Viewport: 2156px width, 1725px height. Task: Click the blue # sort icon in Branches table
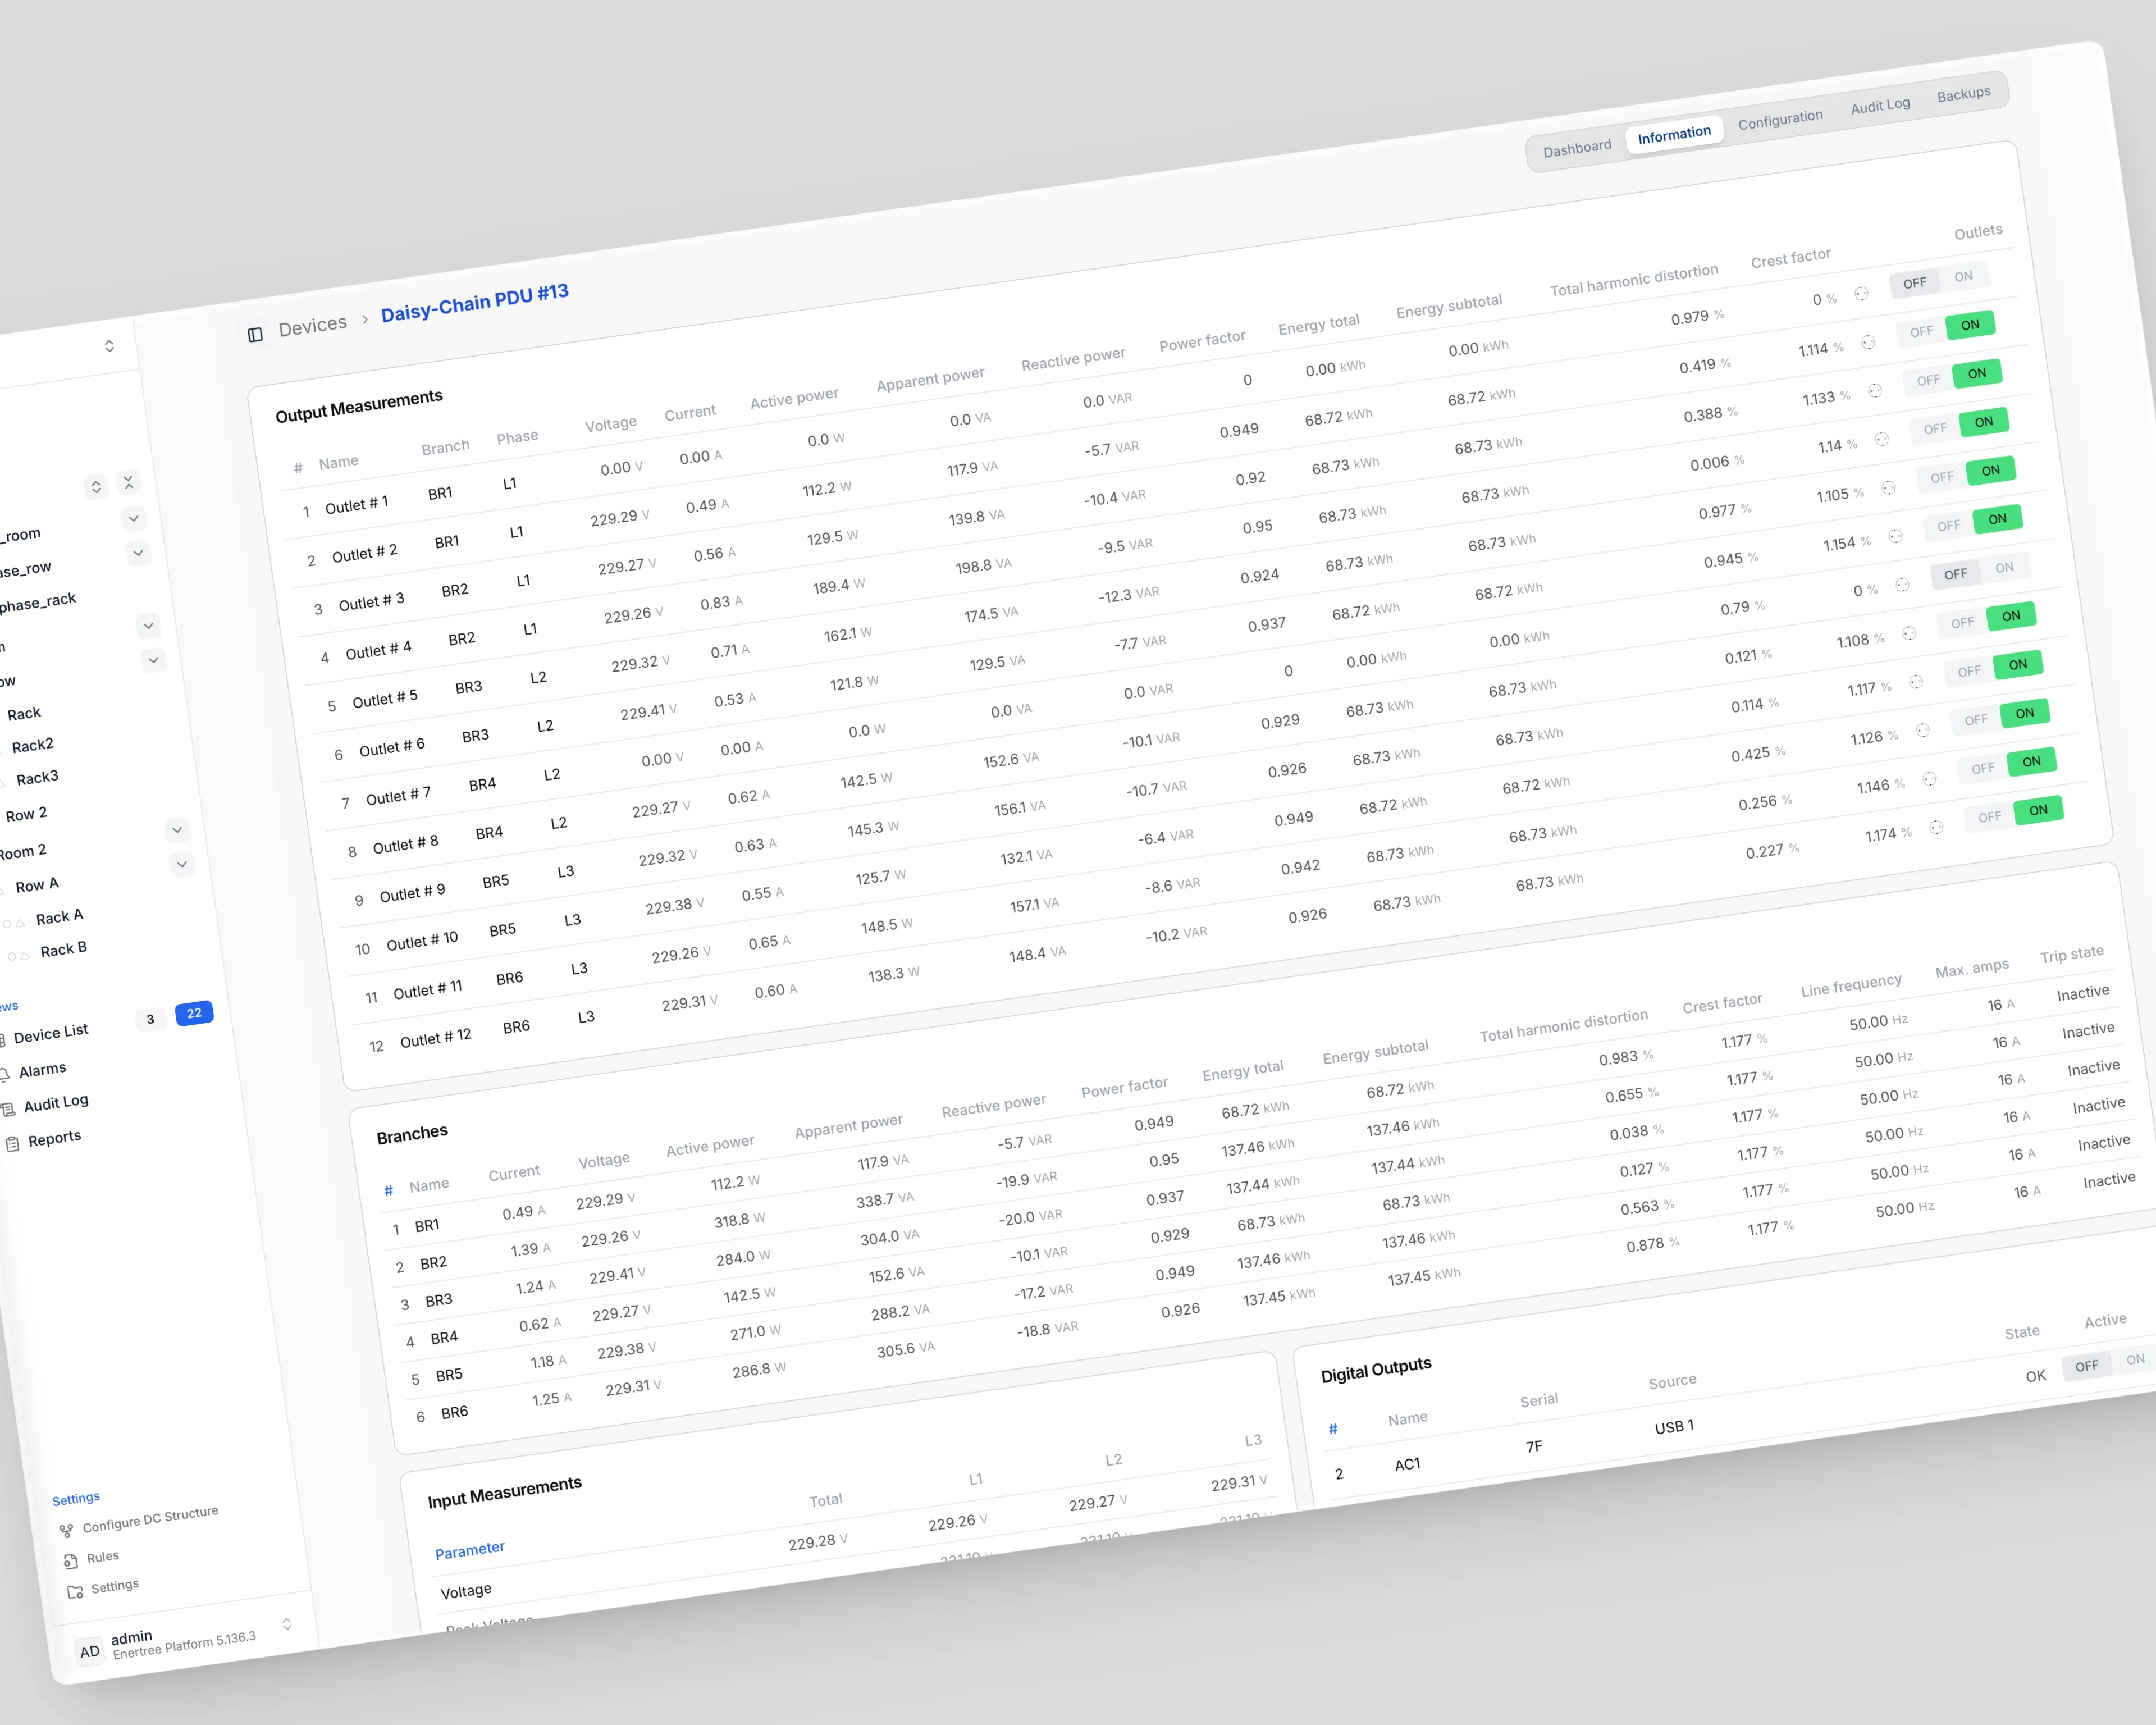pos(388,1190)
